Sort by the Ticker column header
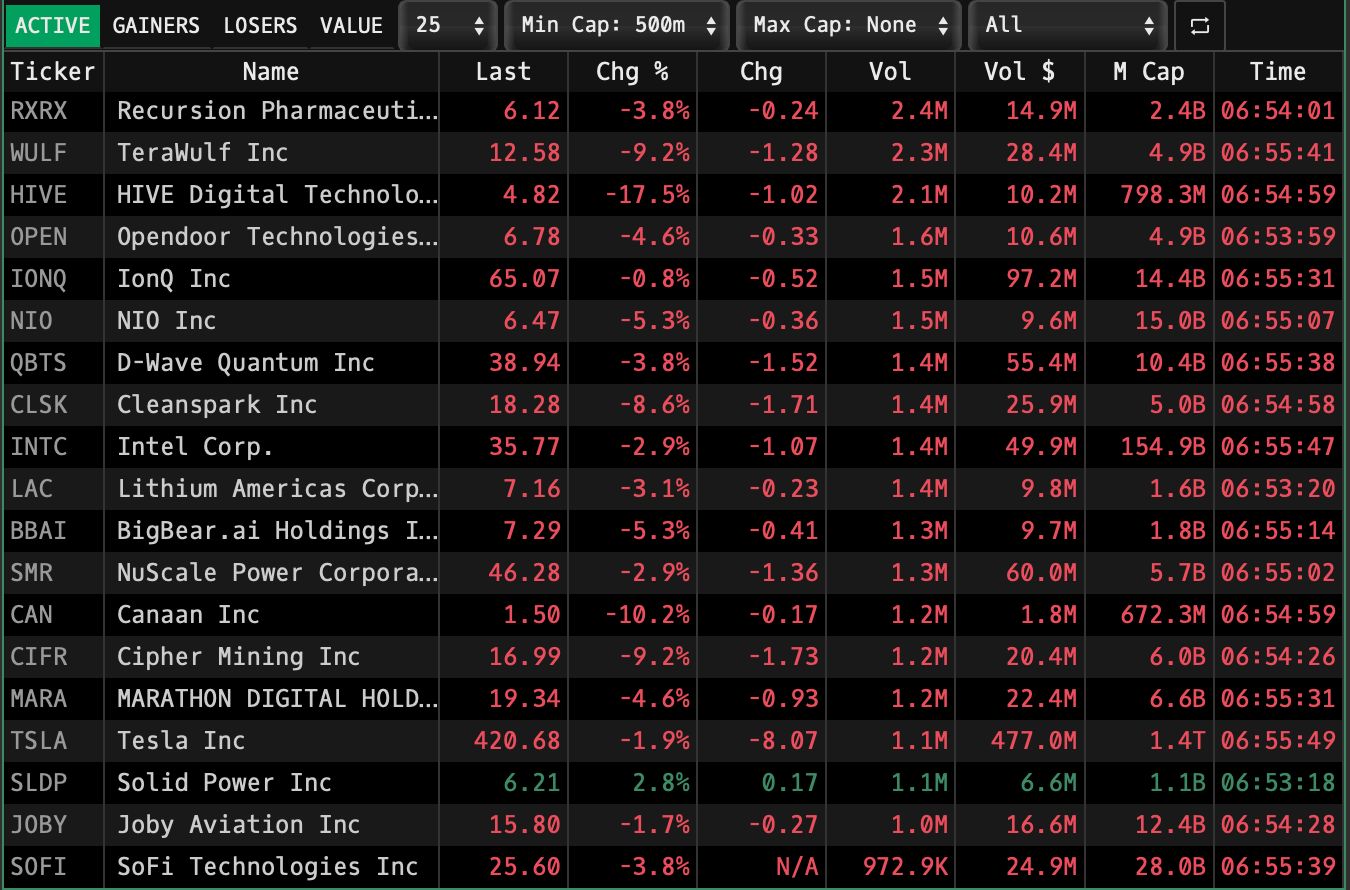This screenshot has width=1350, height=890. point(53,71)
